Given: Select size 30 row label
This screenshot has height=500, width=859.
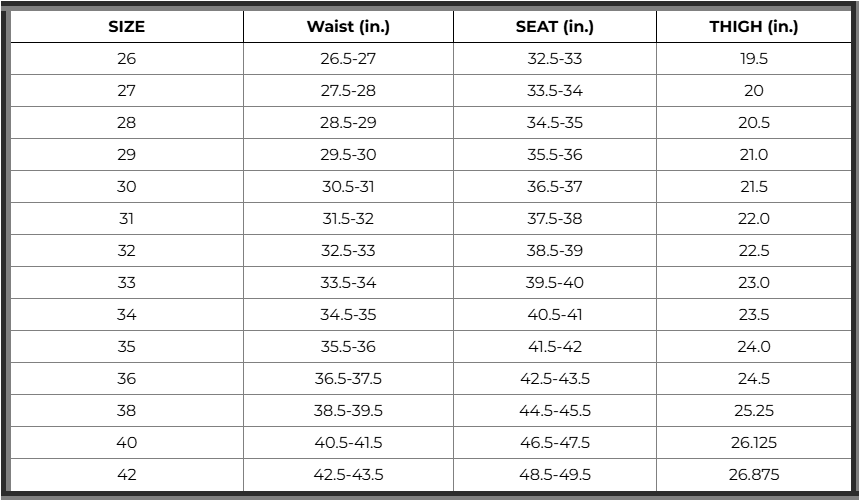Looking at the screenshot, I should click(127, 187).
